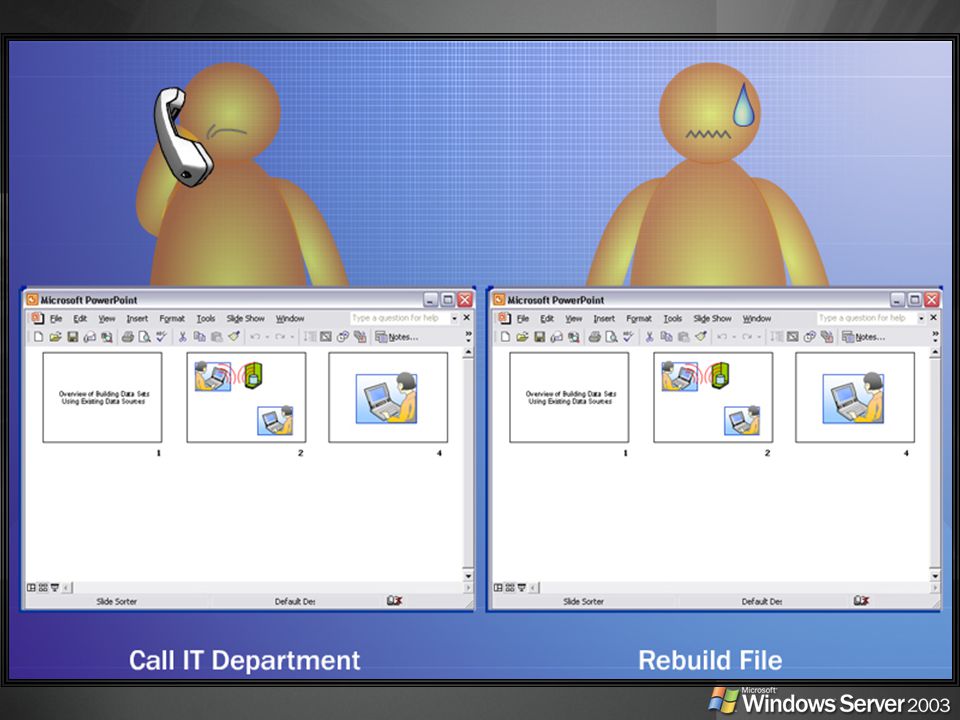This screenshot has width=960, height=720.
Task: Click Spelling check icon in left PowerPoint window
Action: 161,337
